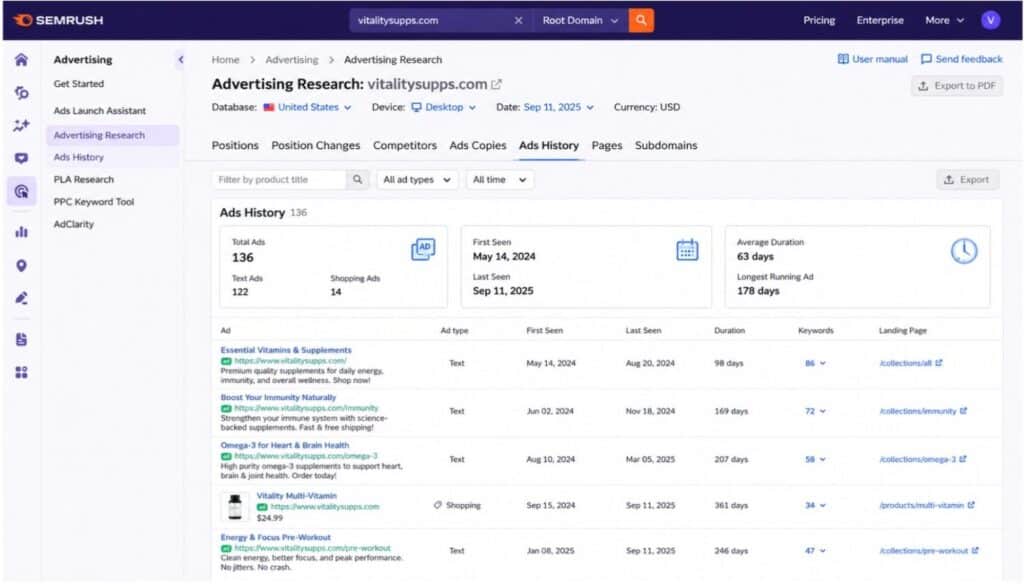The image size is (1024, 584).
Task: Expand the 72 keywords dropdown
Action: 815,411
